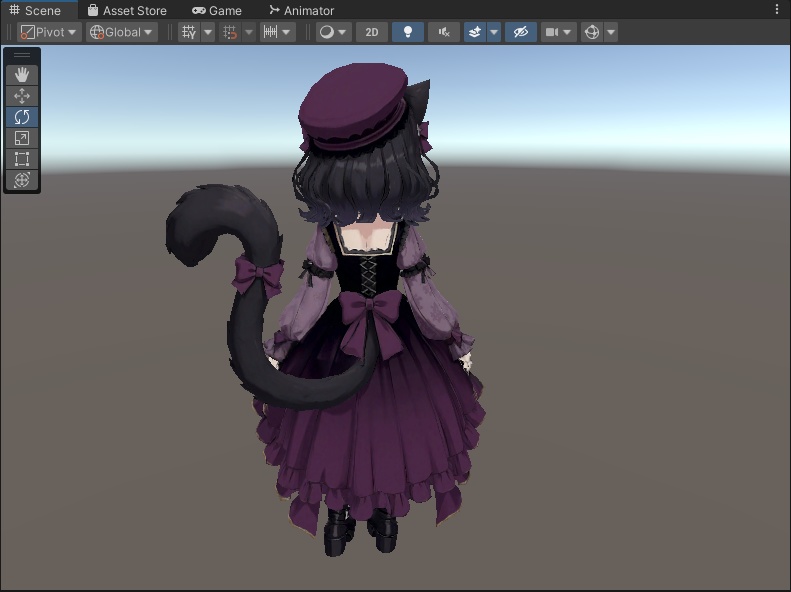Expand the grid snapping settings arrow
Viewport: 791px width, 592px height.
[x=249, y=32]
